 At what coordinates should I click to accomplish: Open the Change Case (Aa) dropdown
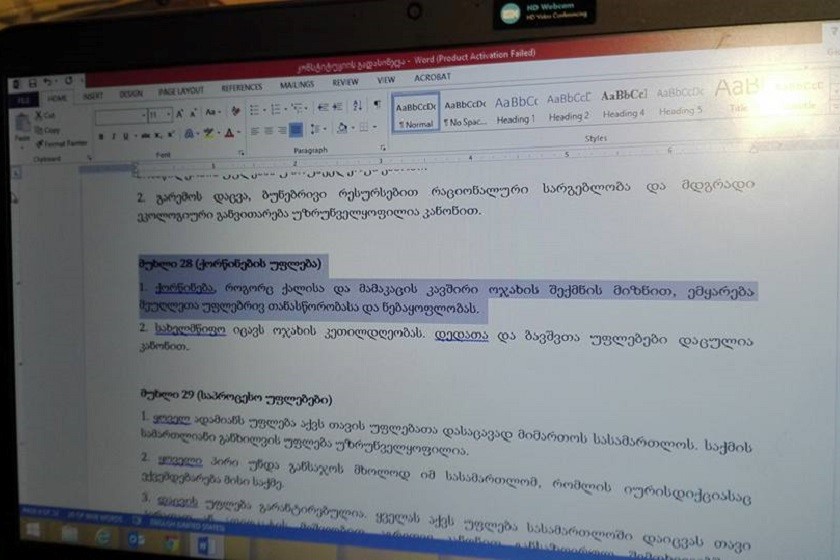pos(211,112)
